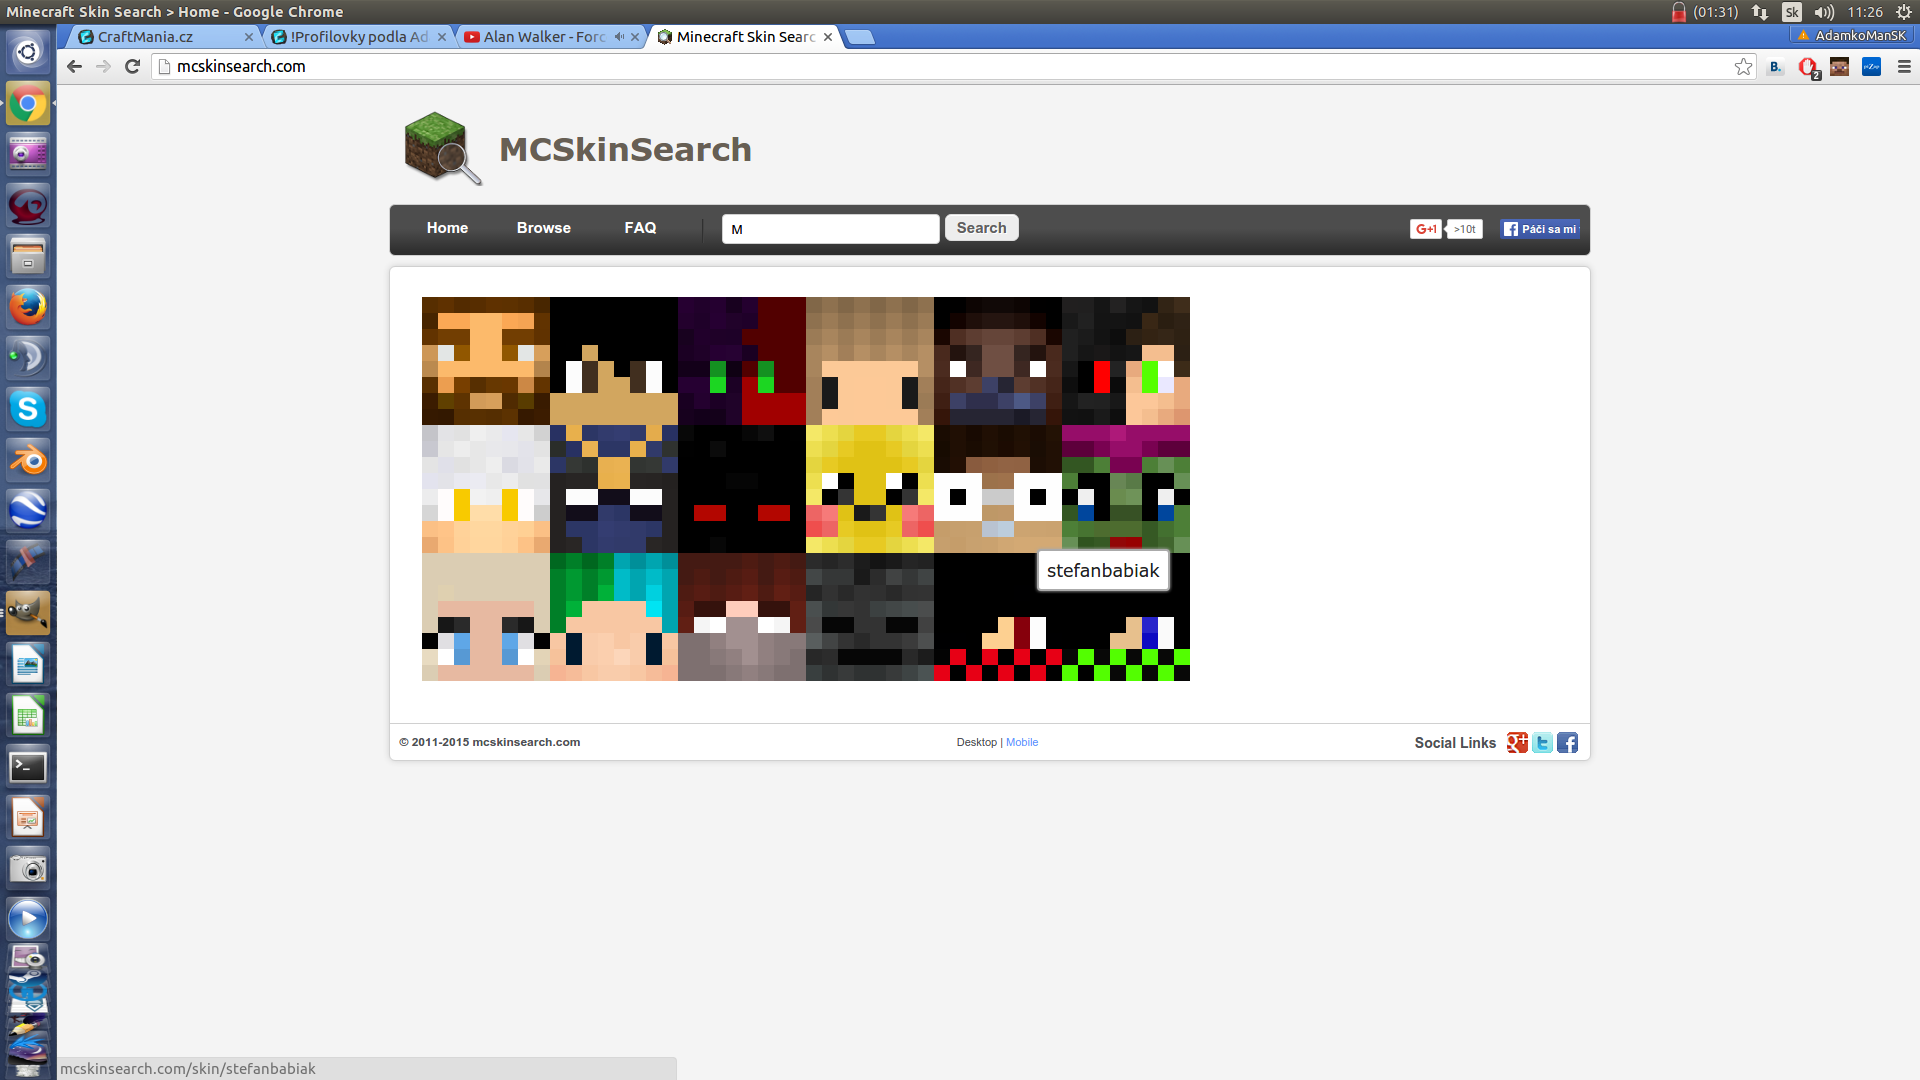Image resolution: width=1920 pixels, height=1080 pixels.
Task: Click the Minecraft Steve face extension
Action: click(1839, 67)
